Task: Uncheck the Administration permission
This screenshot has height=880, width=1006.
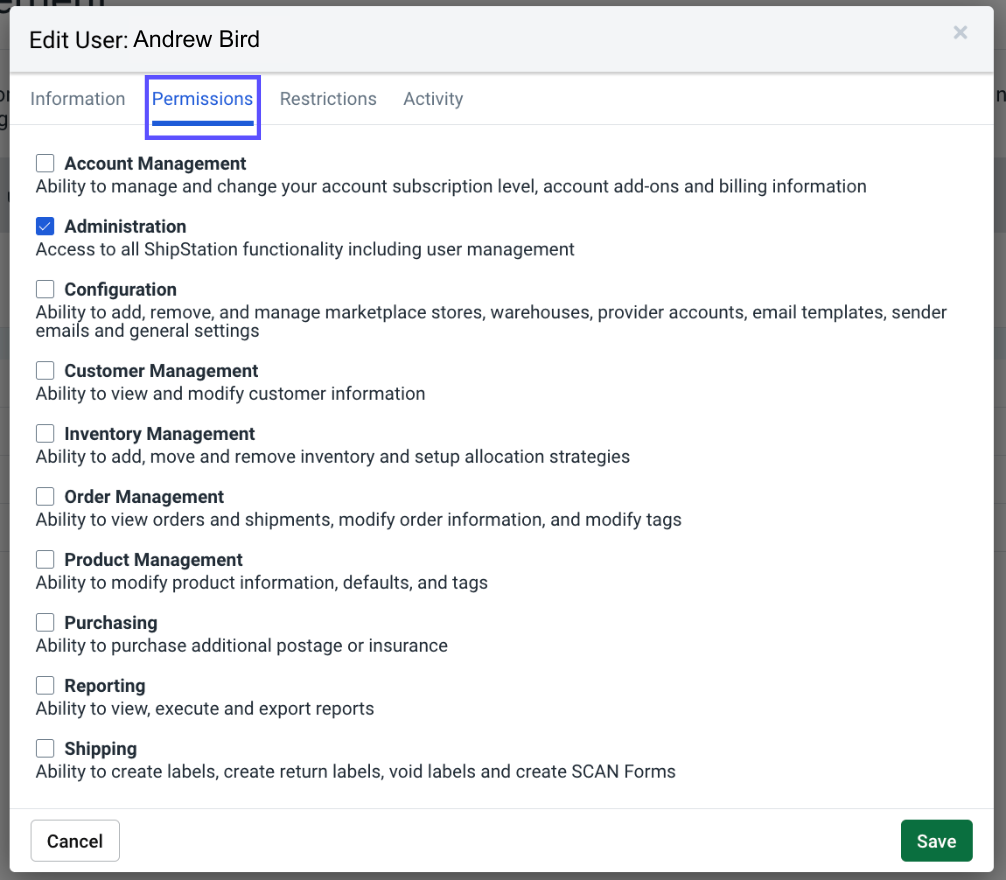Action: [x=45, y=226]
